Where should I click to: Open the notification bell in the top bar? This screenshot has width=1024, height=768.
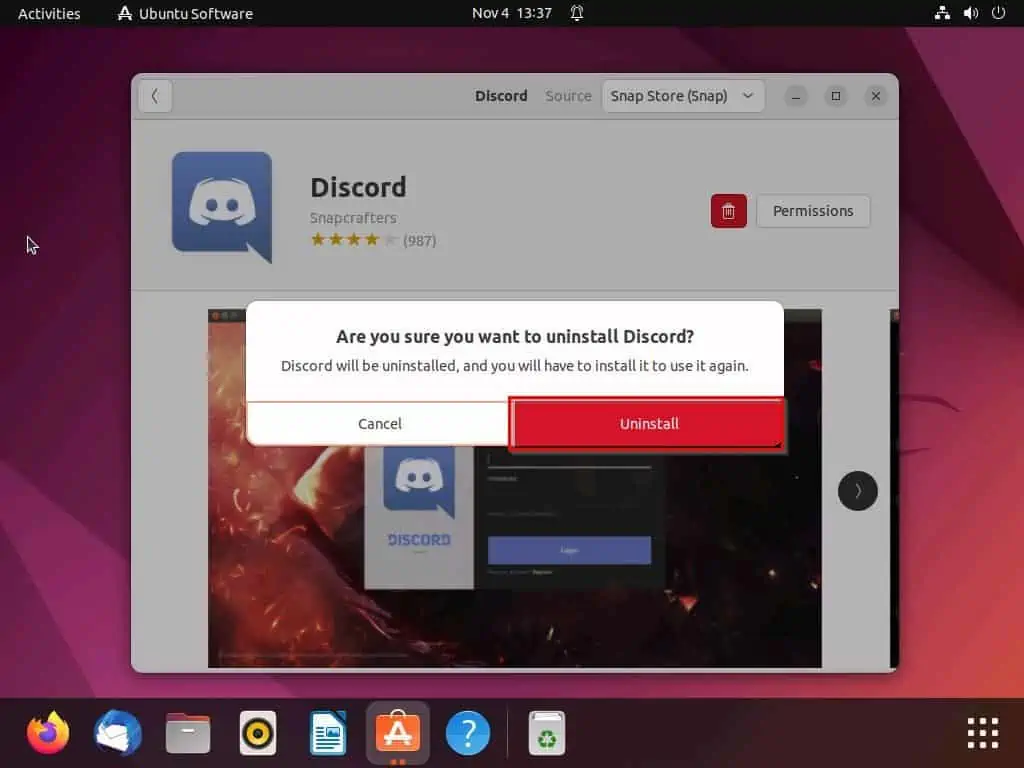(x=577, y=13)
